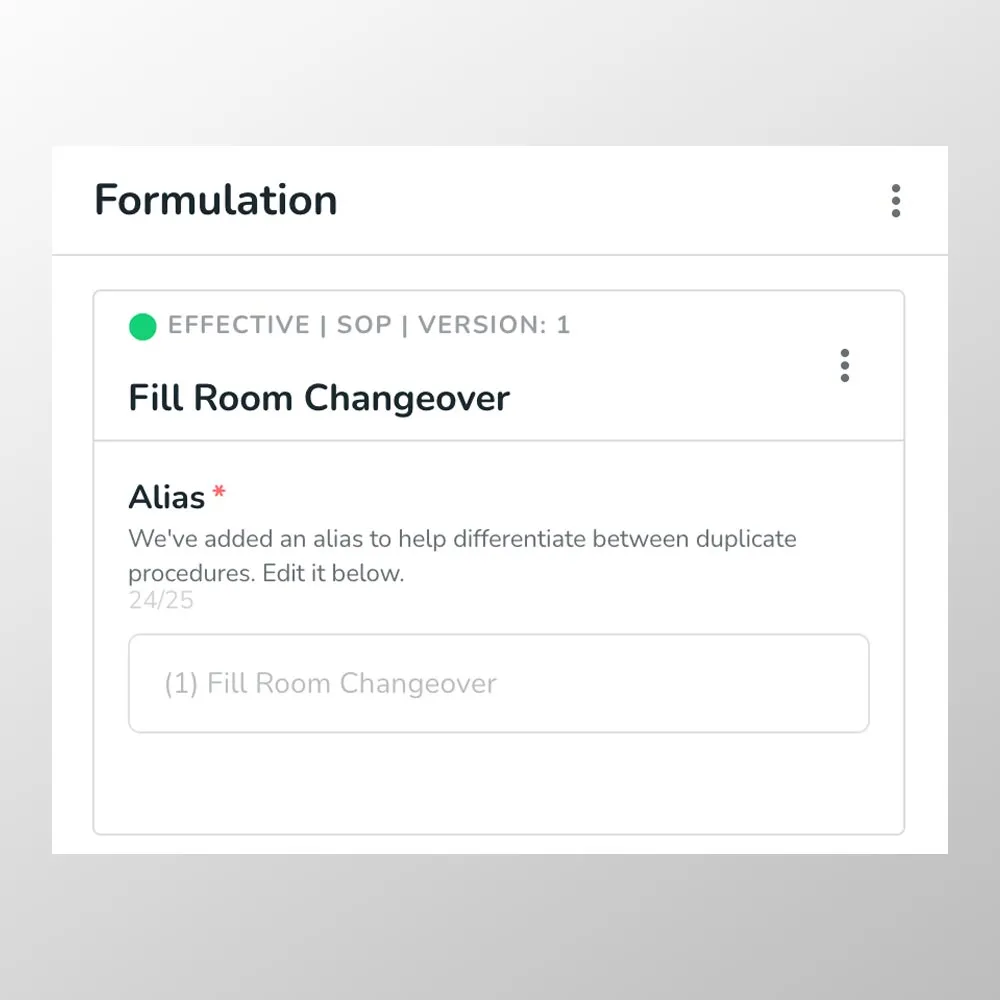Click blank header space right of Formulation title
This screenshot has width=1000, height=1000.
click(x=612, y=200)
